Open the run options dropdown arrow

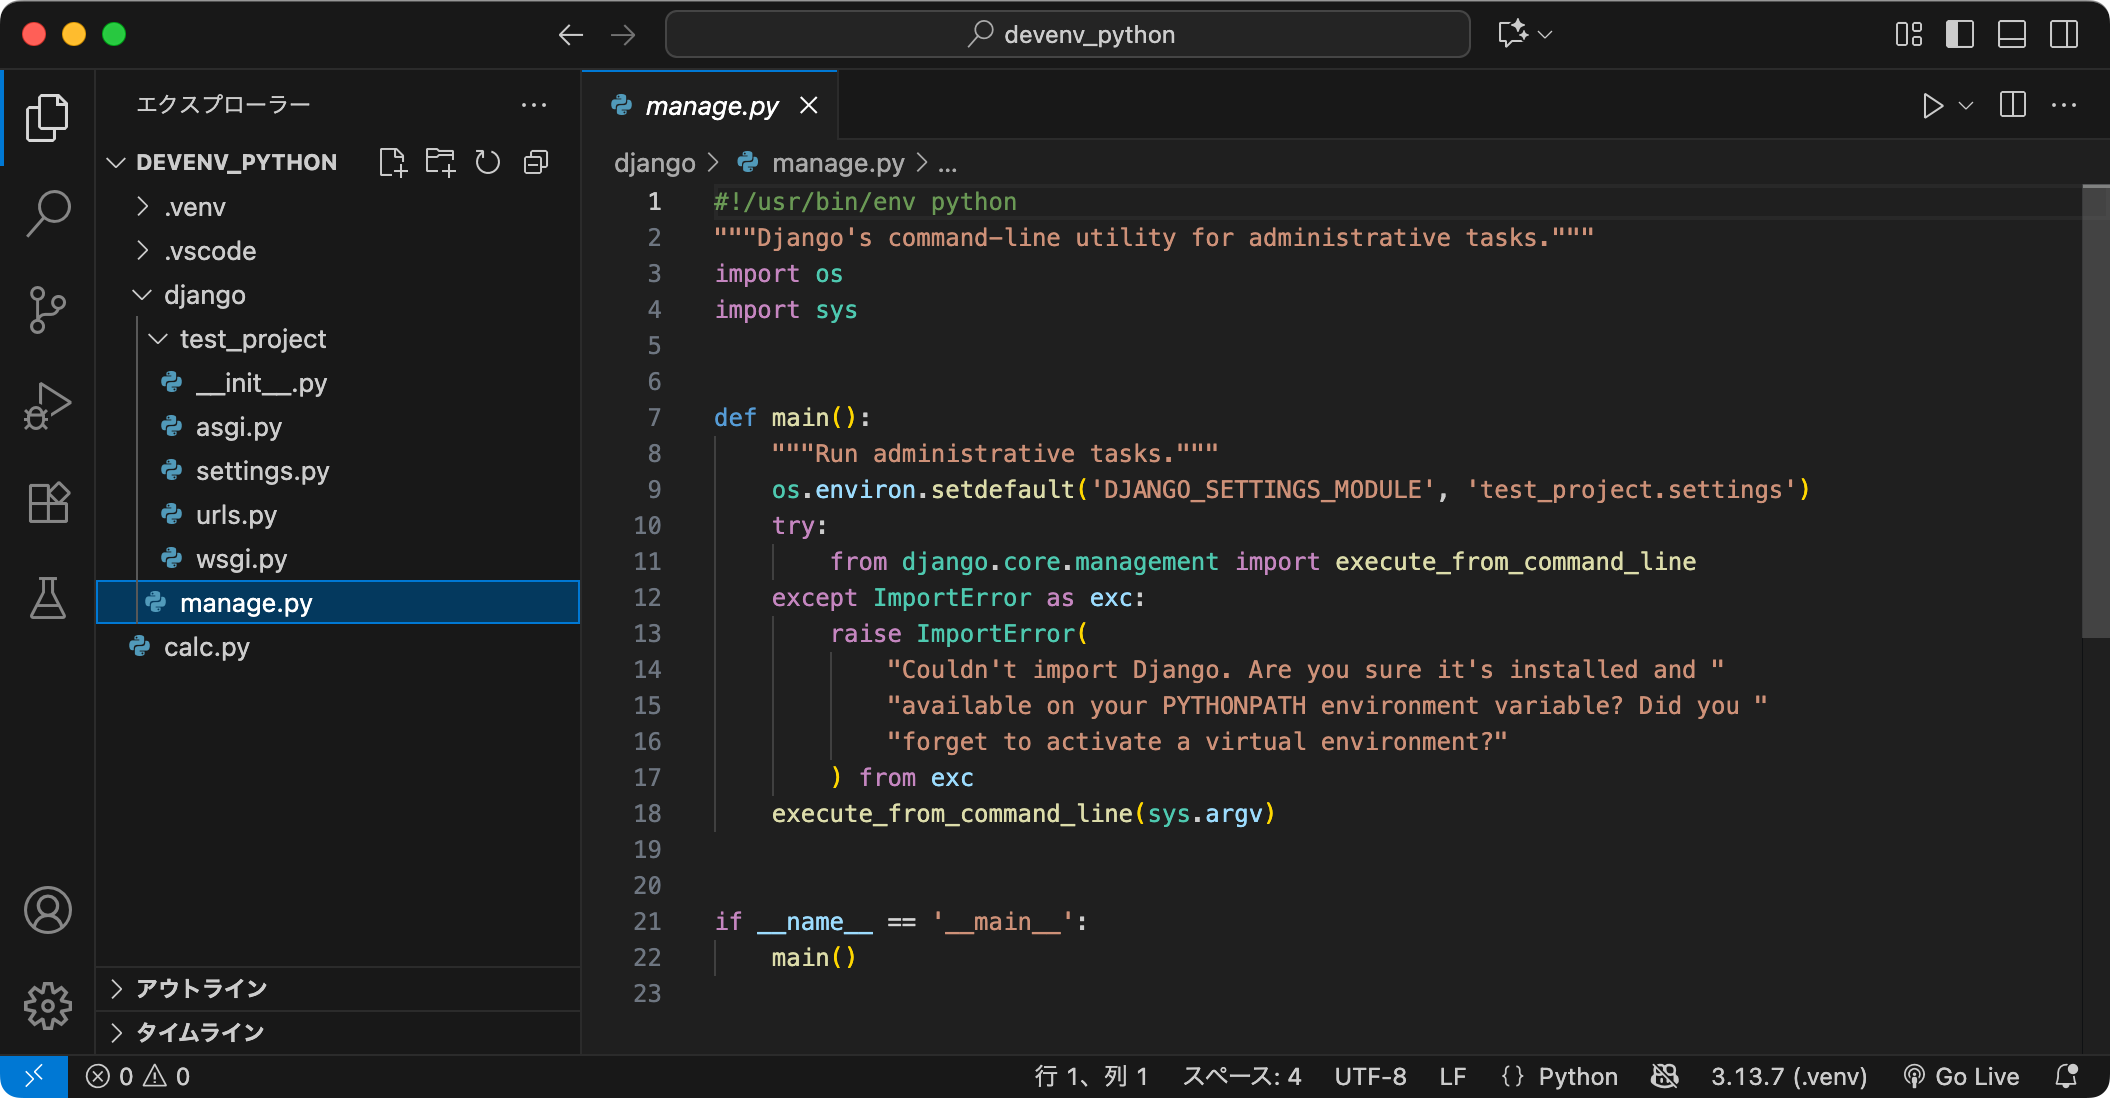tap(1966, 105)
